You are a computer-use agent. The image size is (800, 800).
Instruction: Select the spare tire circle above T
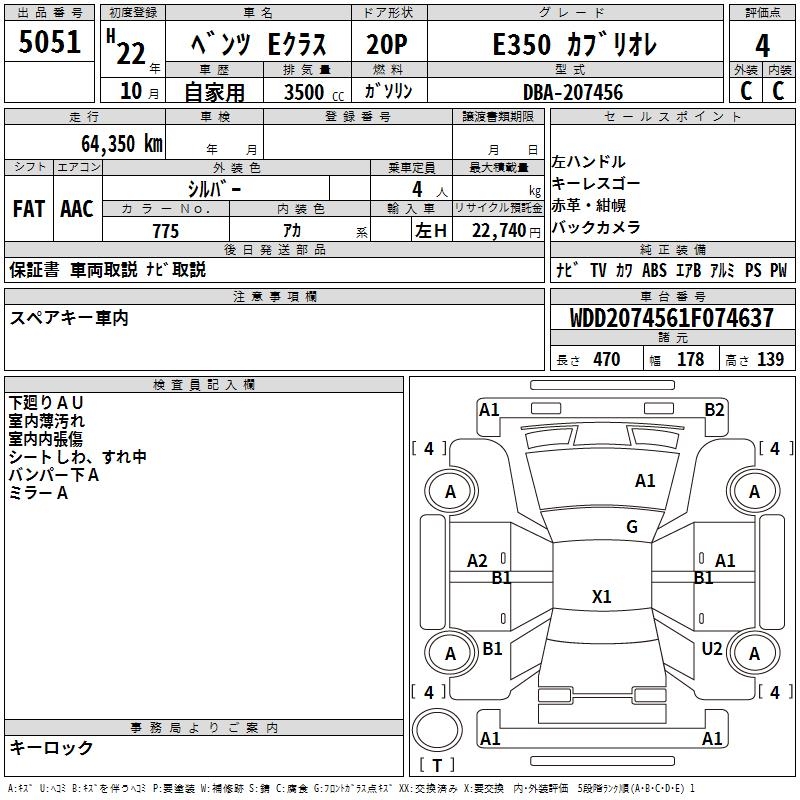tap(437, 730)
